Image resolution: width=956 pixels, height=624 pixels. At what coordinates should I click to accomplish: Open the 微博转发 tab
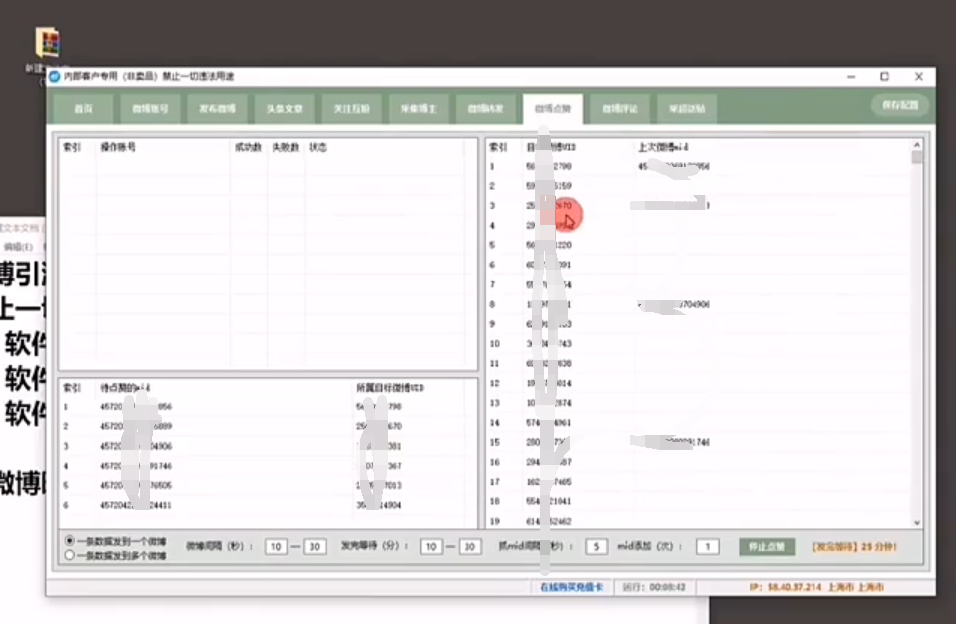[486, 109]
